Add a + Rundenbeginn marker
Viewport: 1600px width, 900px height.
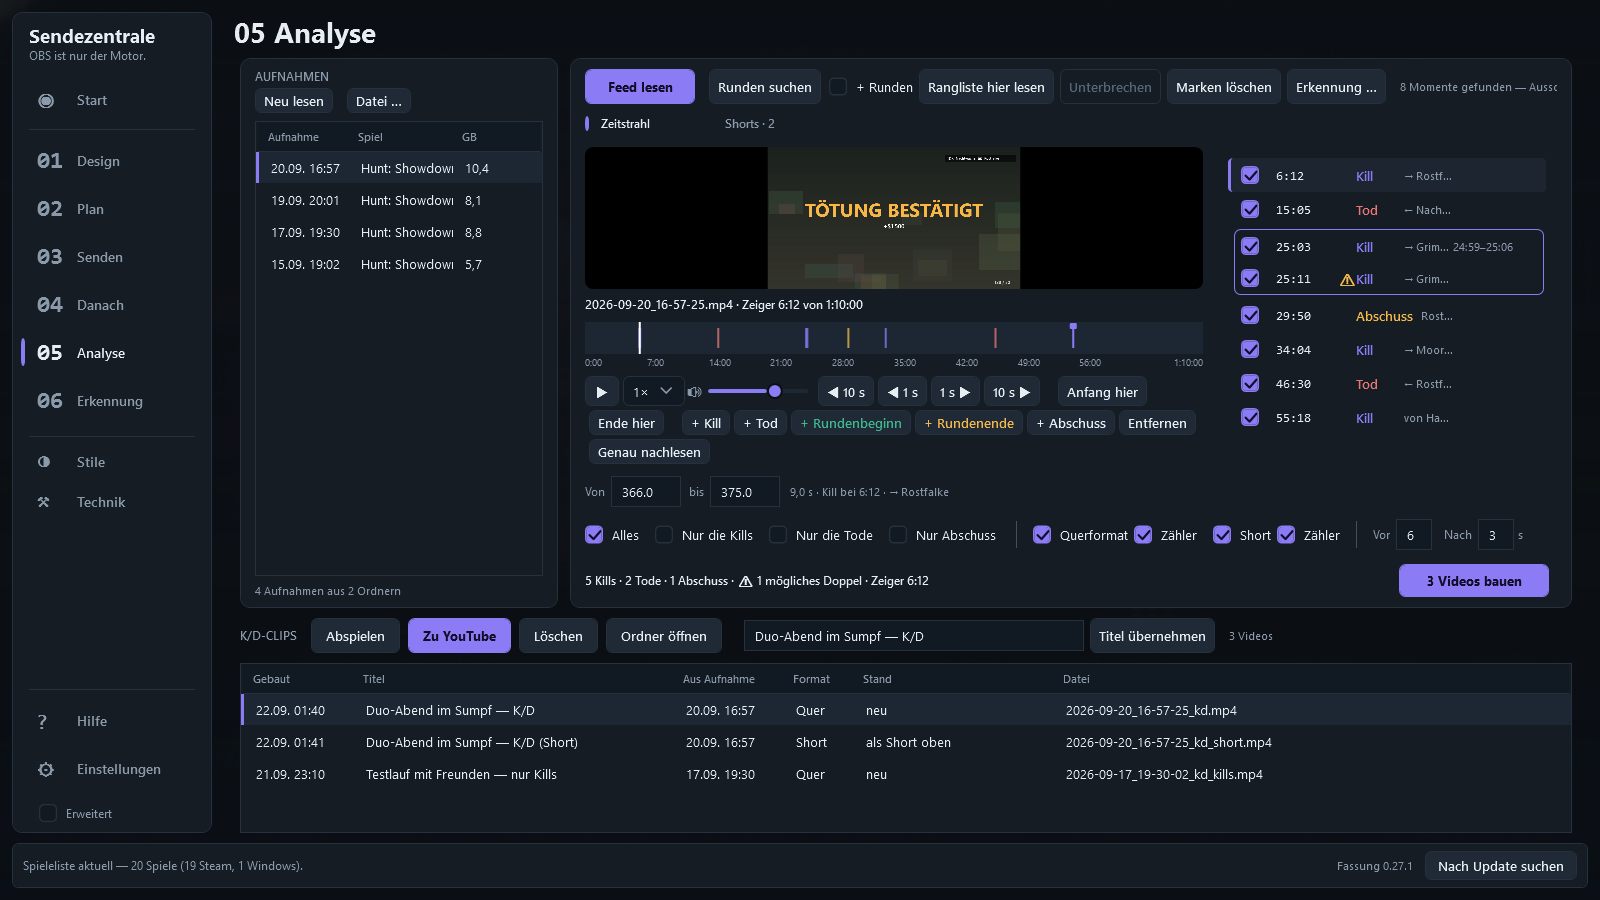point(851,423)
